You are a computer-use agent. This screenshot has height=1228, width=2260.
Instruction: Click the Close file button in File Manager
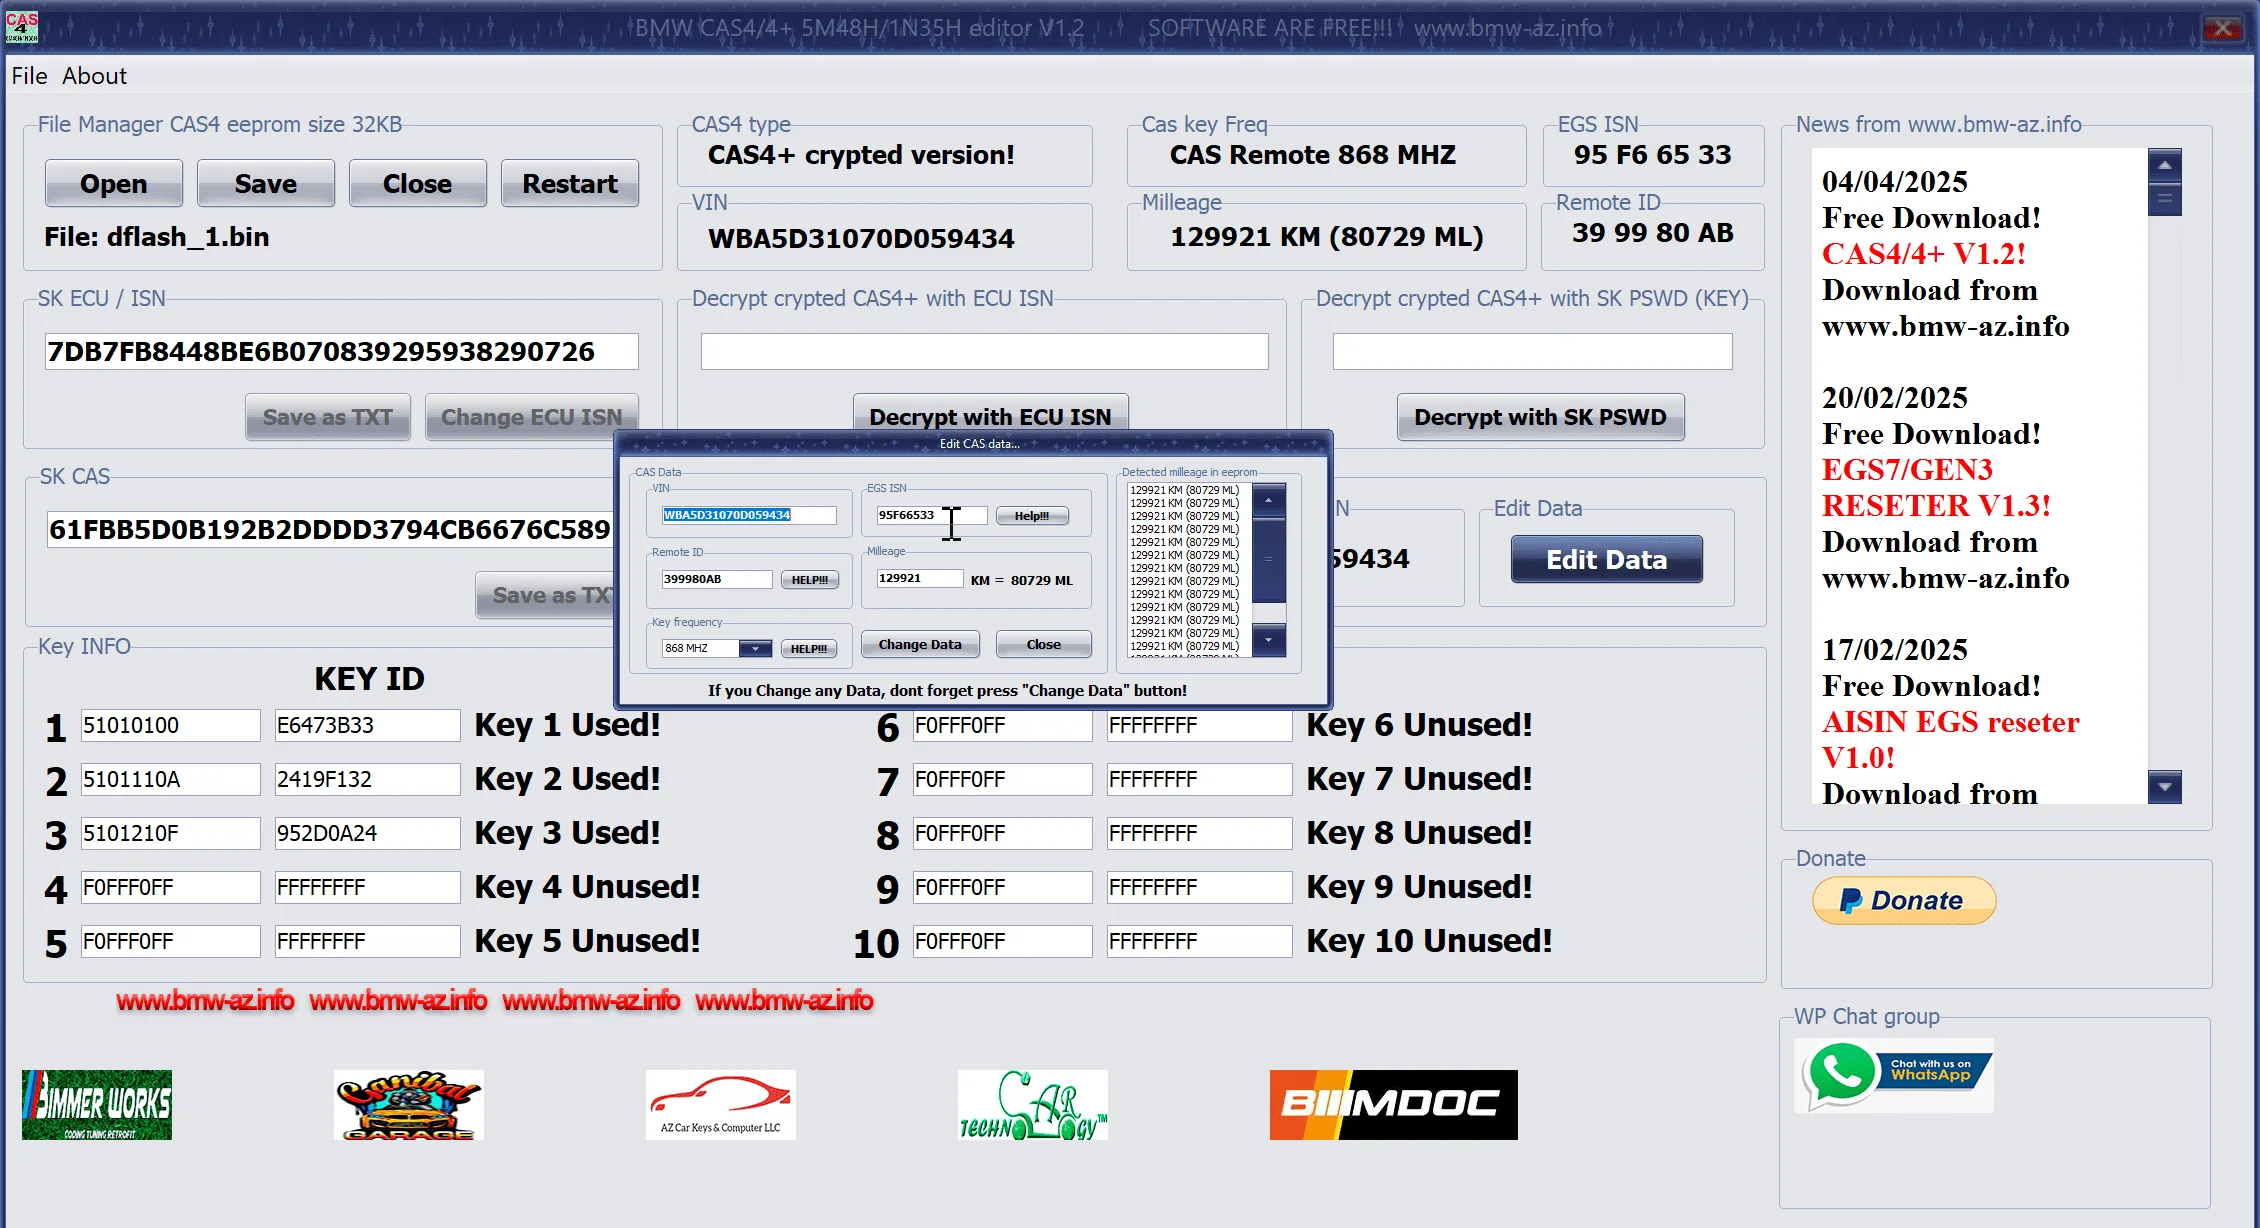(418, 183)
